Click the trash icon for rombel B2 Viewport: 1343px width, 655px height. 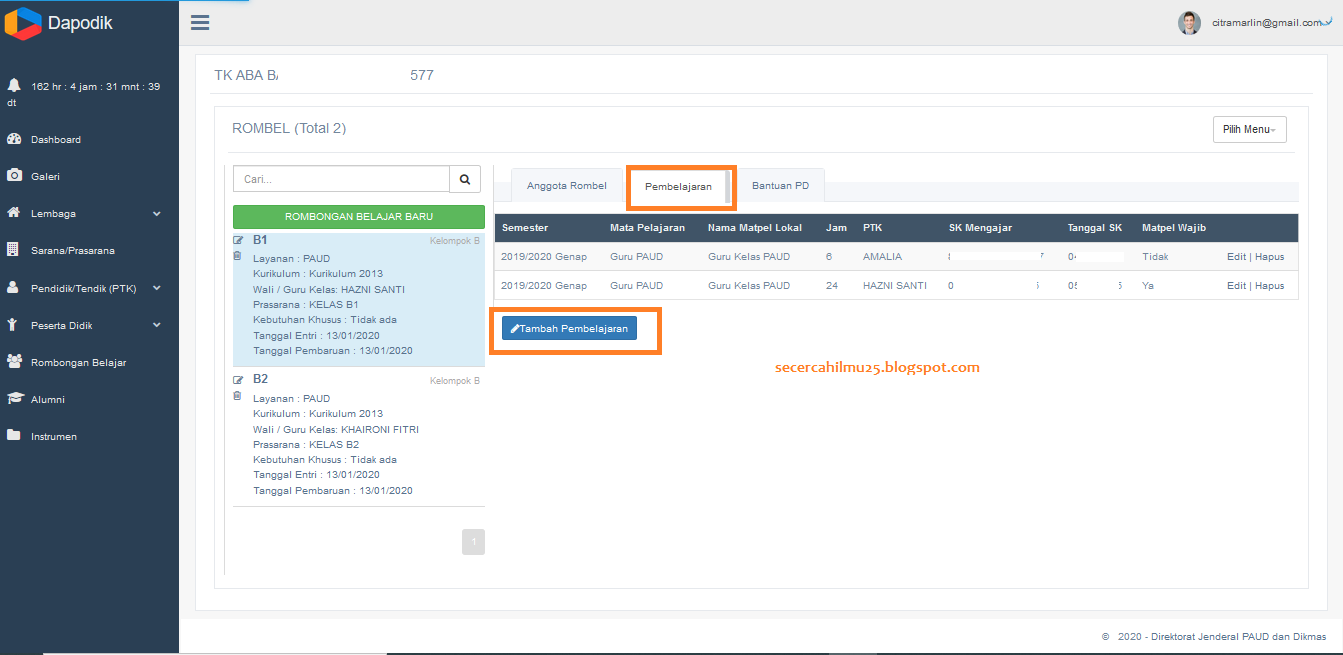(237, 396)
